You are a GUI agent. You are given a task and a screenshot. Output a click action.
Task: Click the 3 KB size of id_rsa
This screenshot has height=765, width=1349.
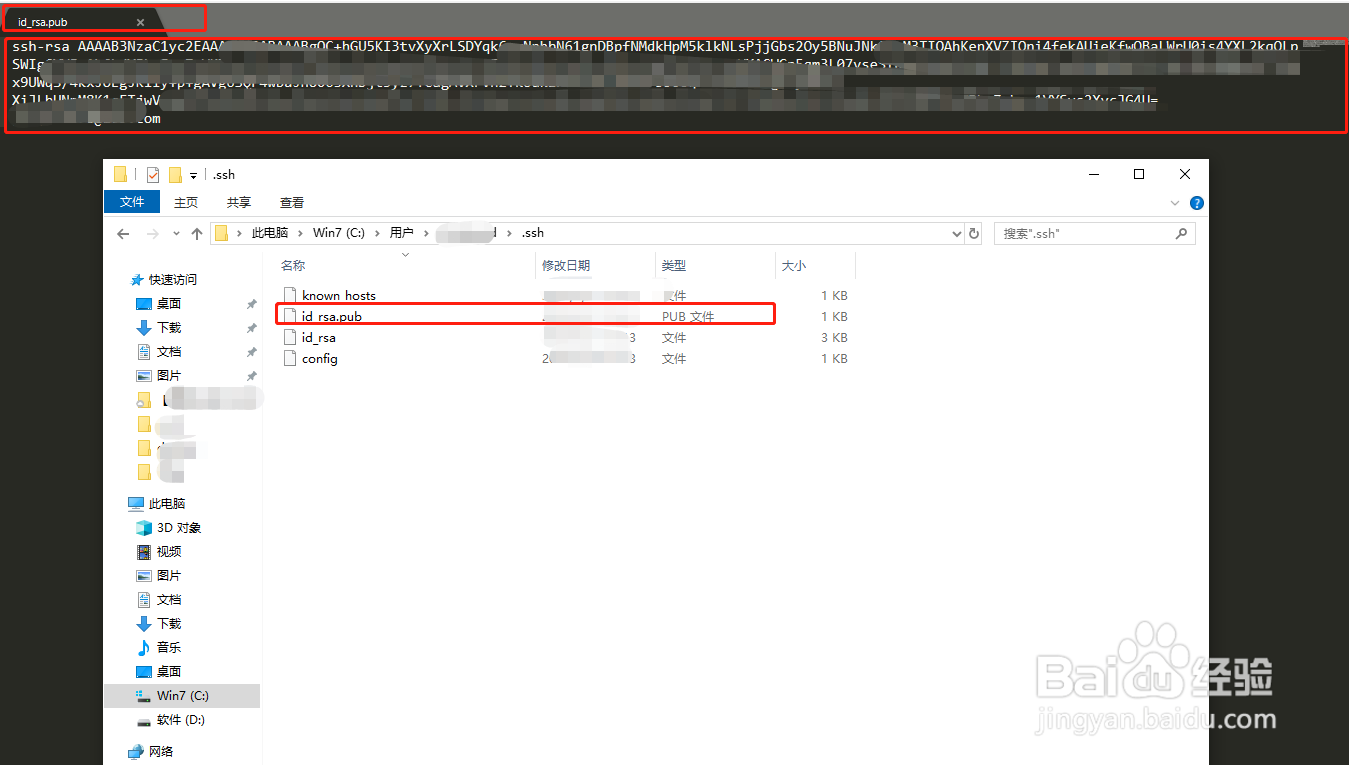point(834,337)
